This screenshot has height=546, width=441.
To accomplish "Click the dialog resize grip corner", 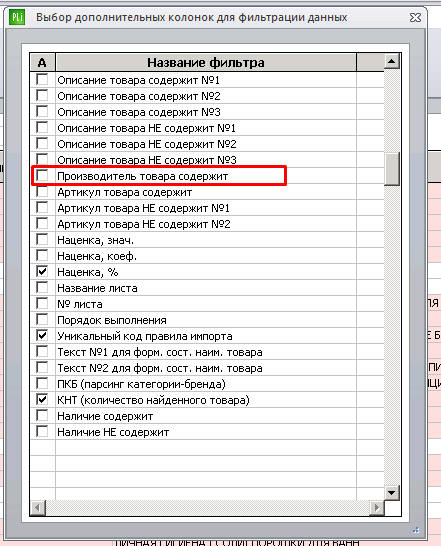I will pos(416,530).
